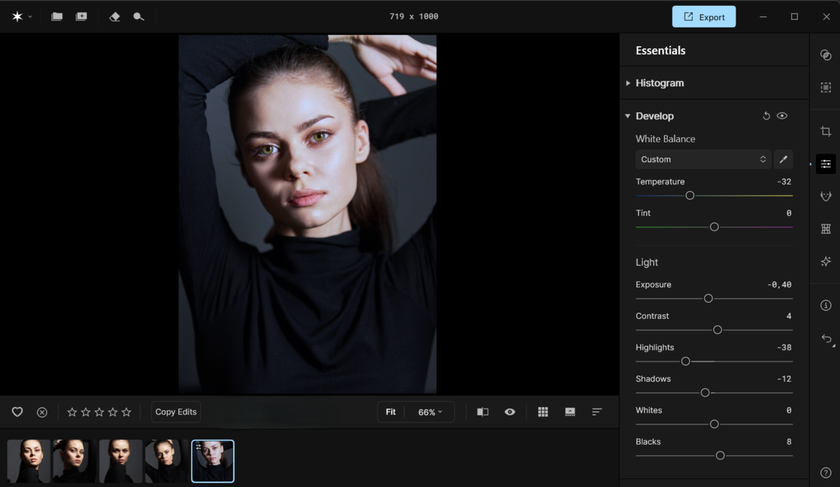Click the open folder icon
Screen dimensions: 840x487
point(57,17)
